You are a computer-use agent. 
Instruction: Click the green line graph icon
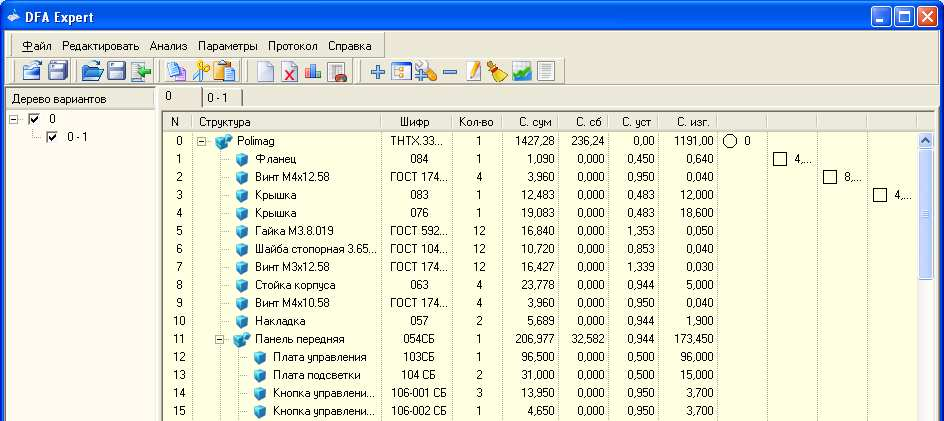tap(522, 72)
